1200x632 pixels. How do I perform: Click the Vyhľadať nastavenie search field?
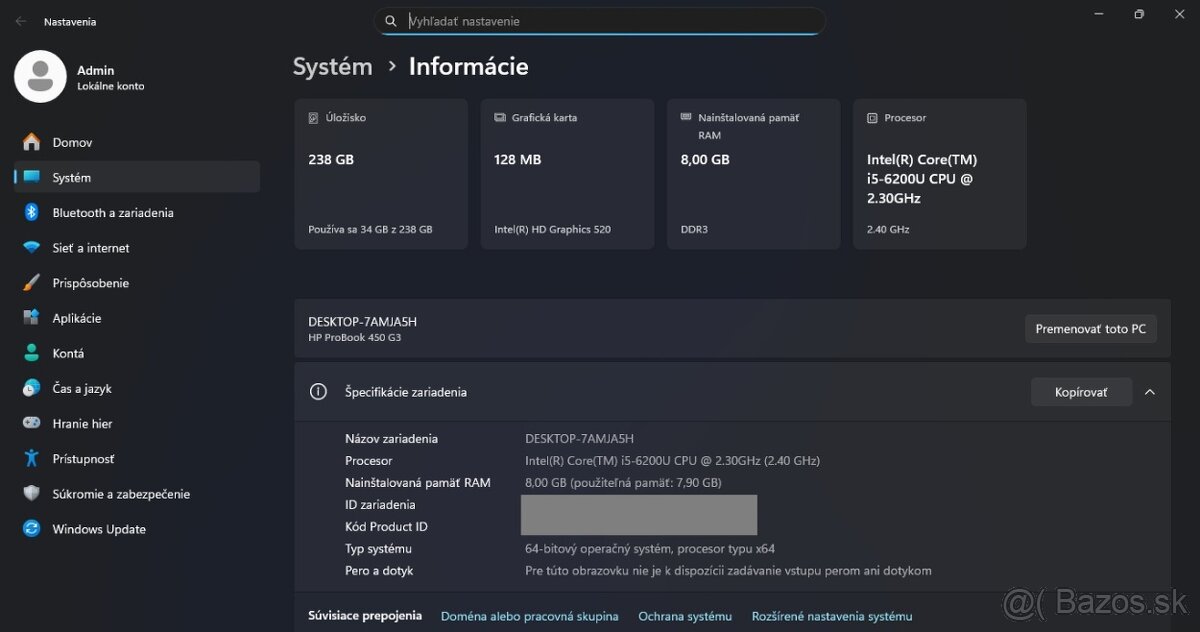[x=610, y=21]
